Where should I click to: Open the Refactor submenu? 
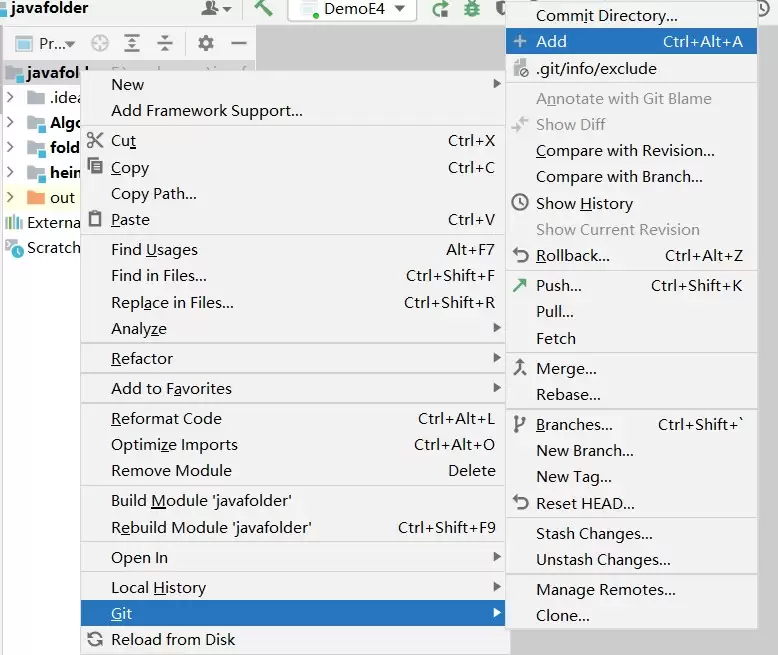tap(142, 359)
